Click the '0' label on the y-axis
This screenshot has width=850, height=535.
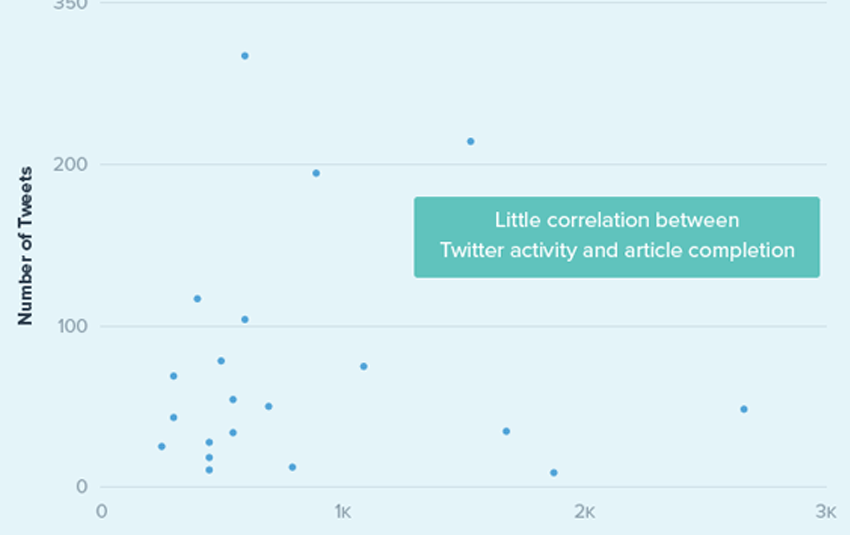click(x=84, y=487)
